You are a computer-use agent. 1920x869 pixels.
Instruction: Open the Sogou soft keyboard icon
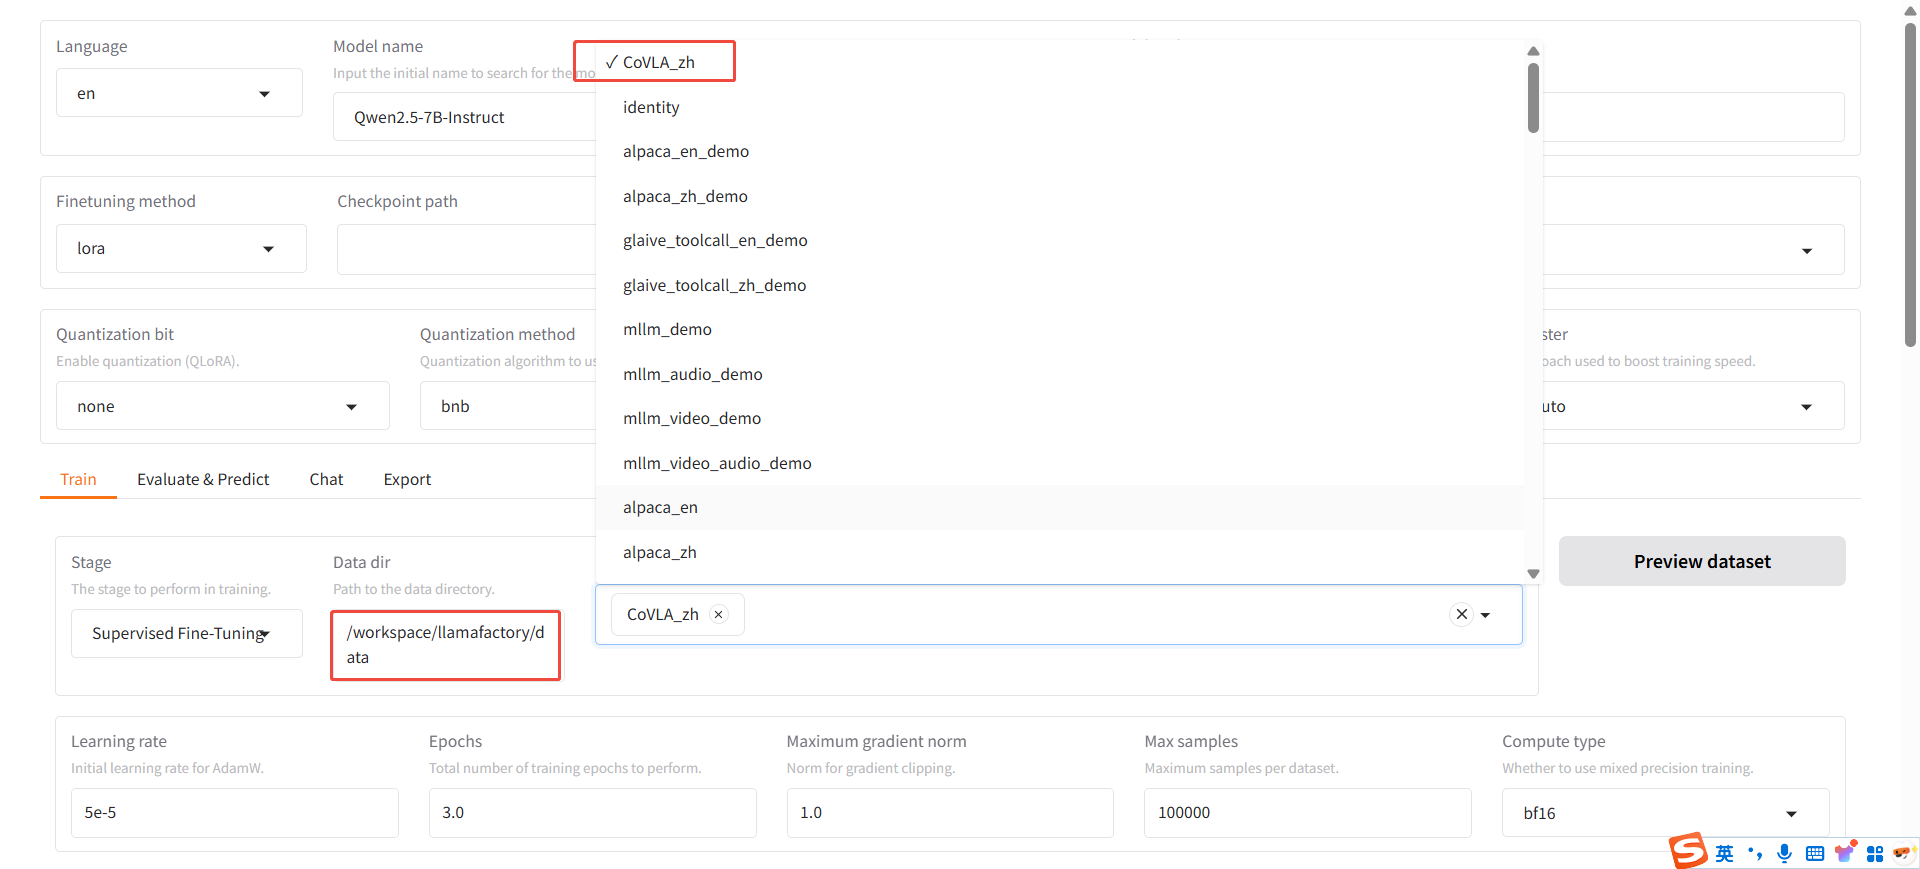[x=1815, y=853]
